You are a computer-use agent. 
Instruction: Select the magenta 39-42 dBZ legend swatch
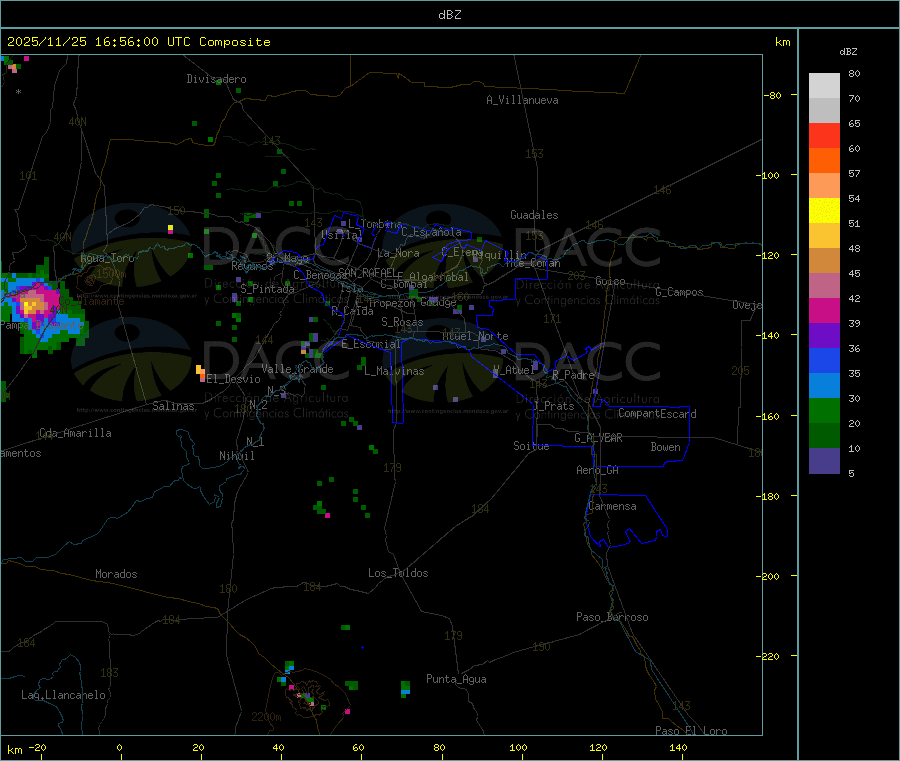point(824,310)
